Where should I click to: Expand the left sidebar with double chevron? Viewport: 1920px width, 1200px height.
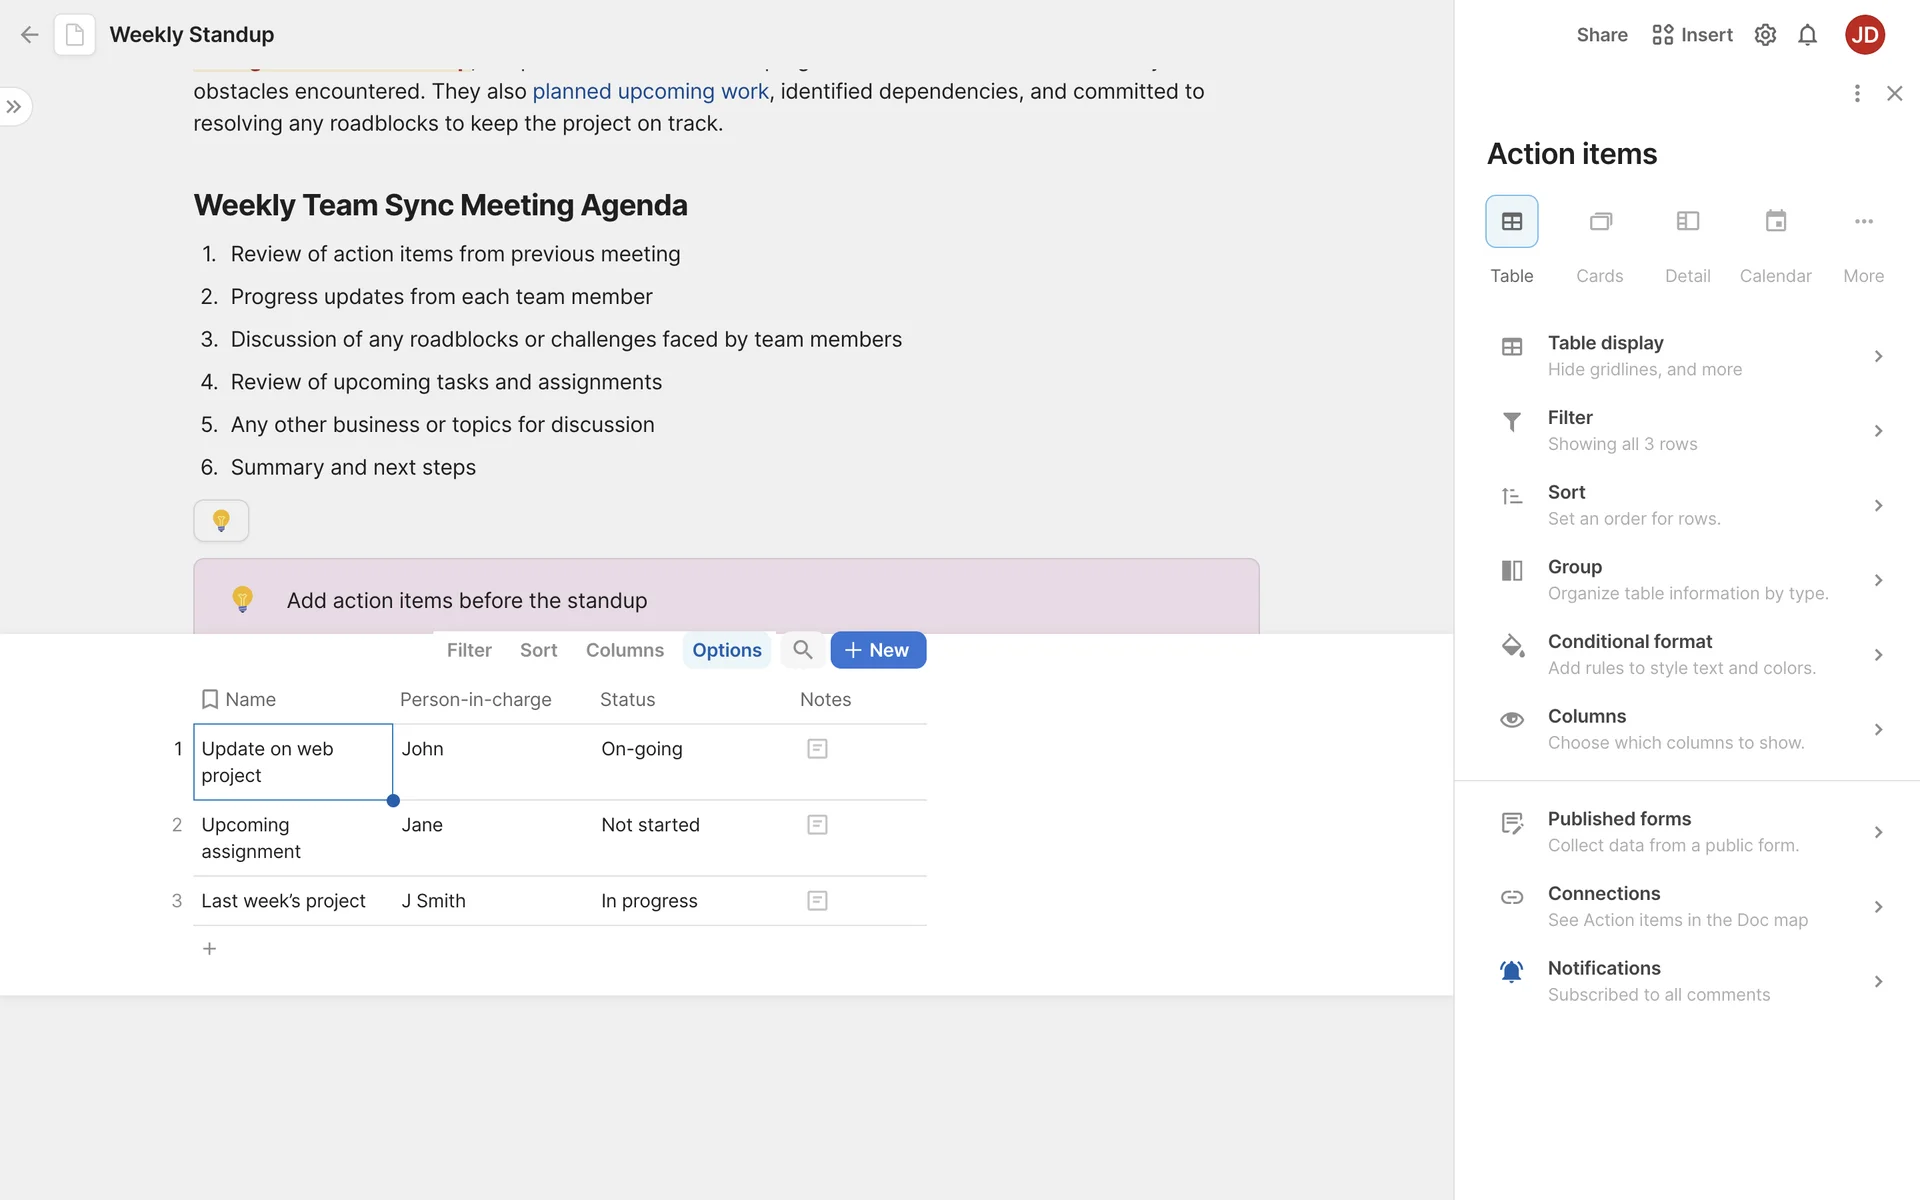point(14,107)
